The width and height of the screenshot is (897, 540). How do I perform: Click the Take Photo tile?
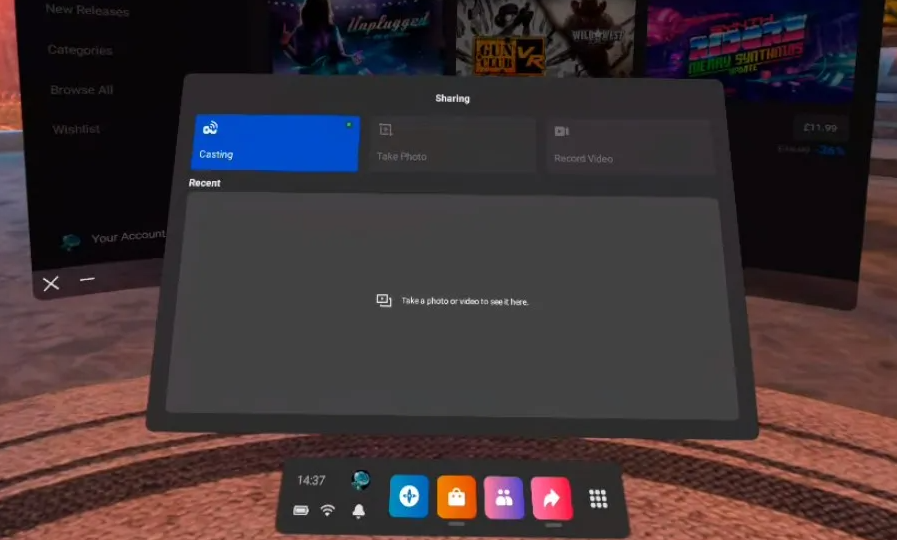(x=452, y=145)
